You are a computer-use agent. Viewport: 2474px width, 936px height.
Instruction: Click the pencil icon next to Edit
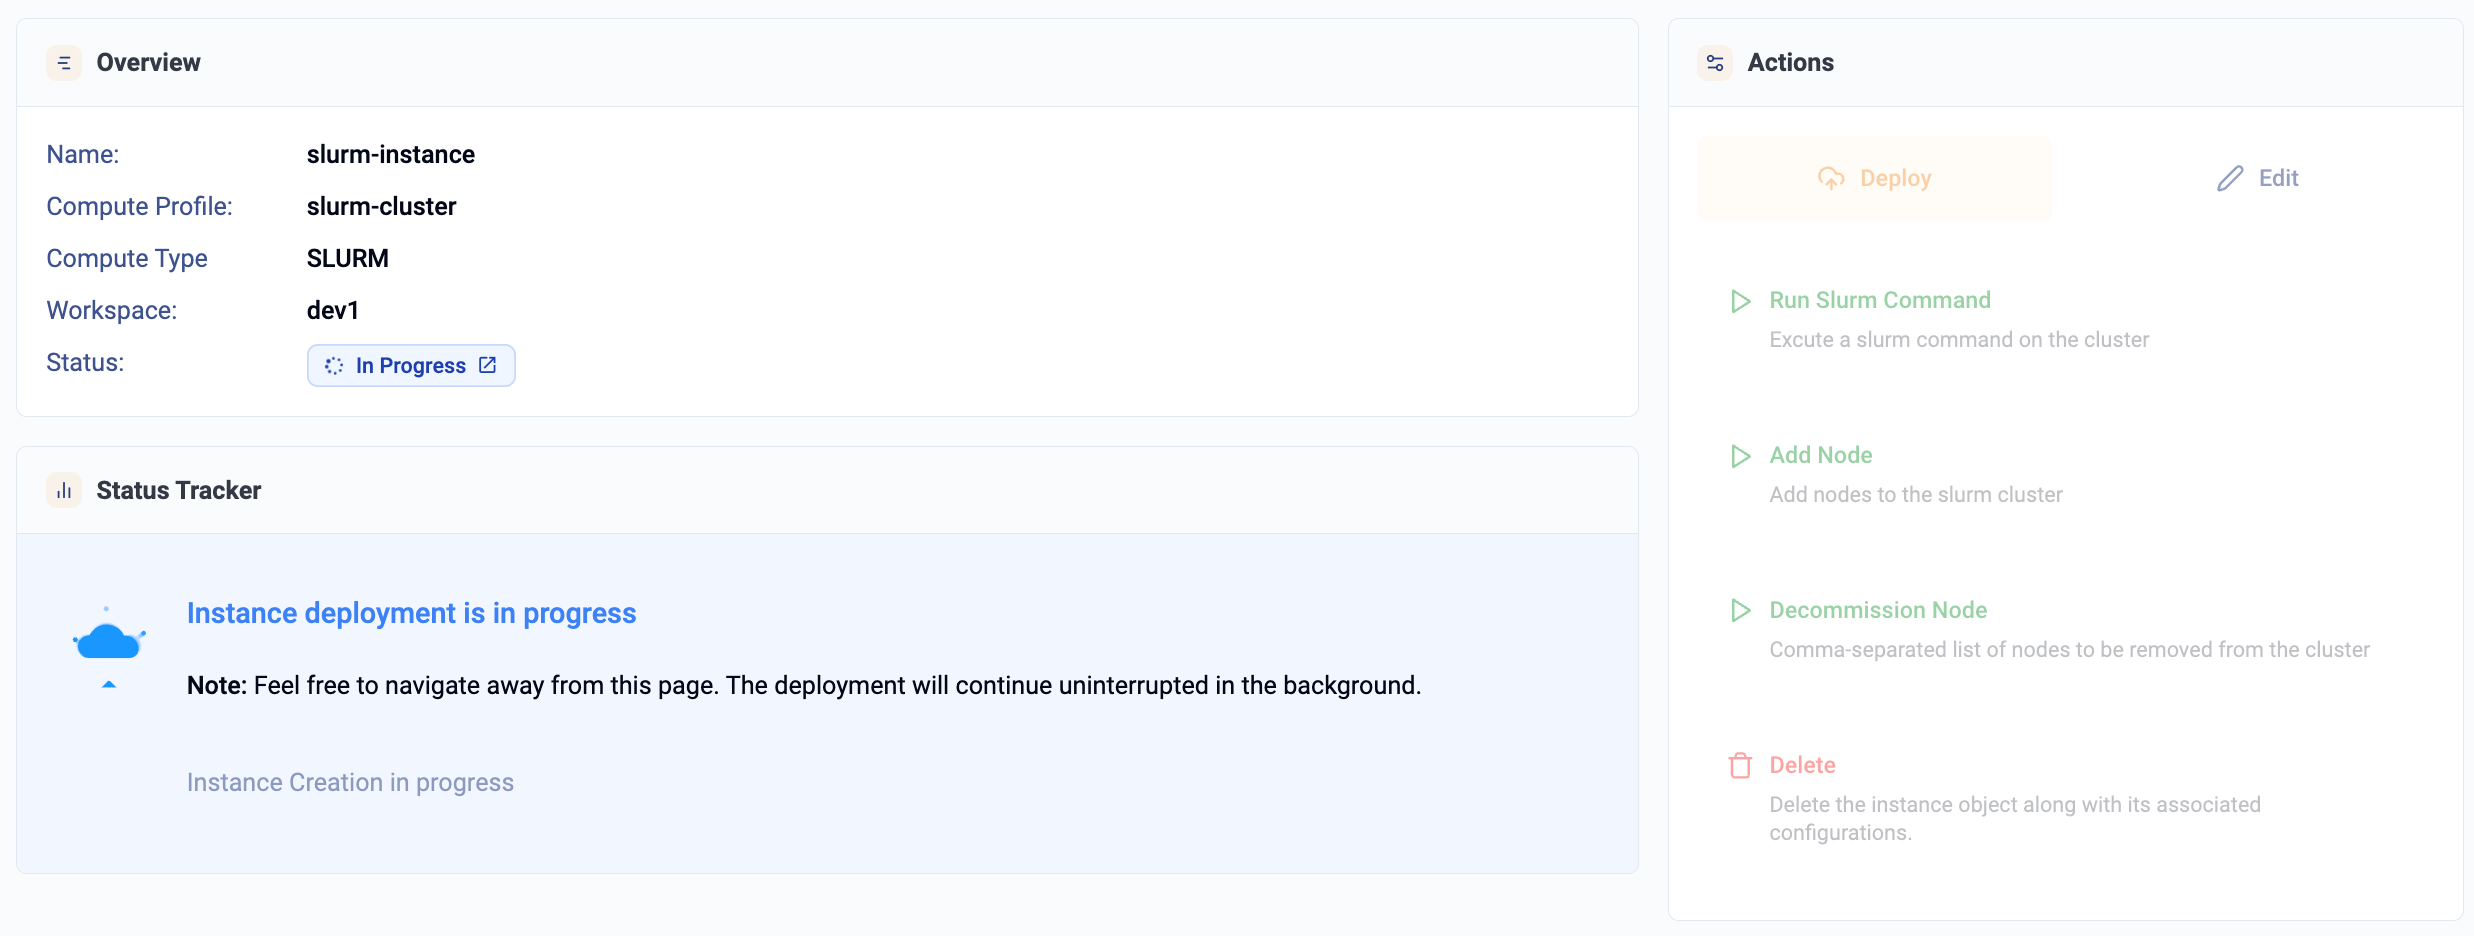(2230, 178)
